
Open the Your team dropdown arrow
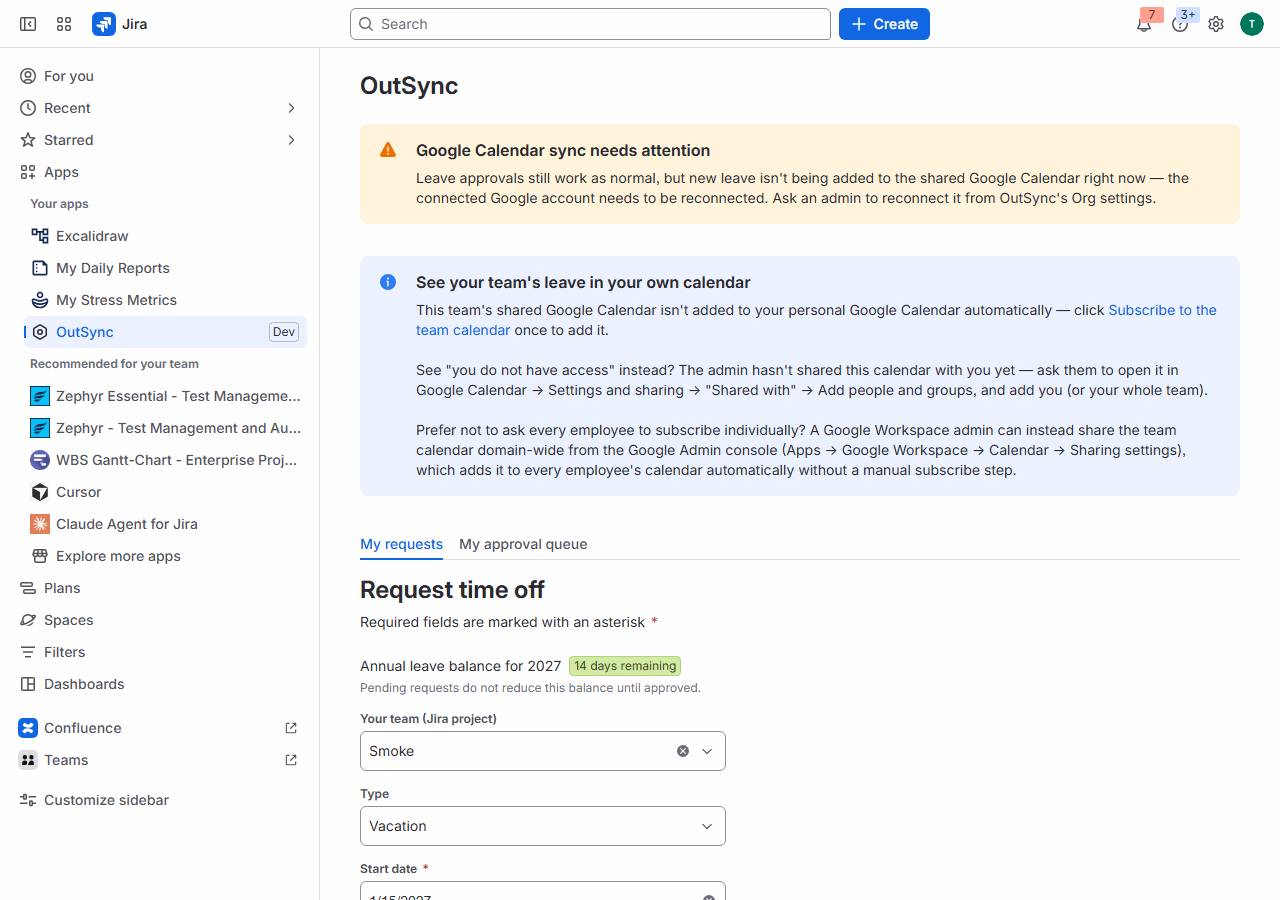pyautogui.click(x=707, y=751)
